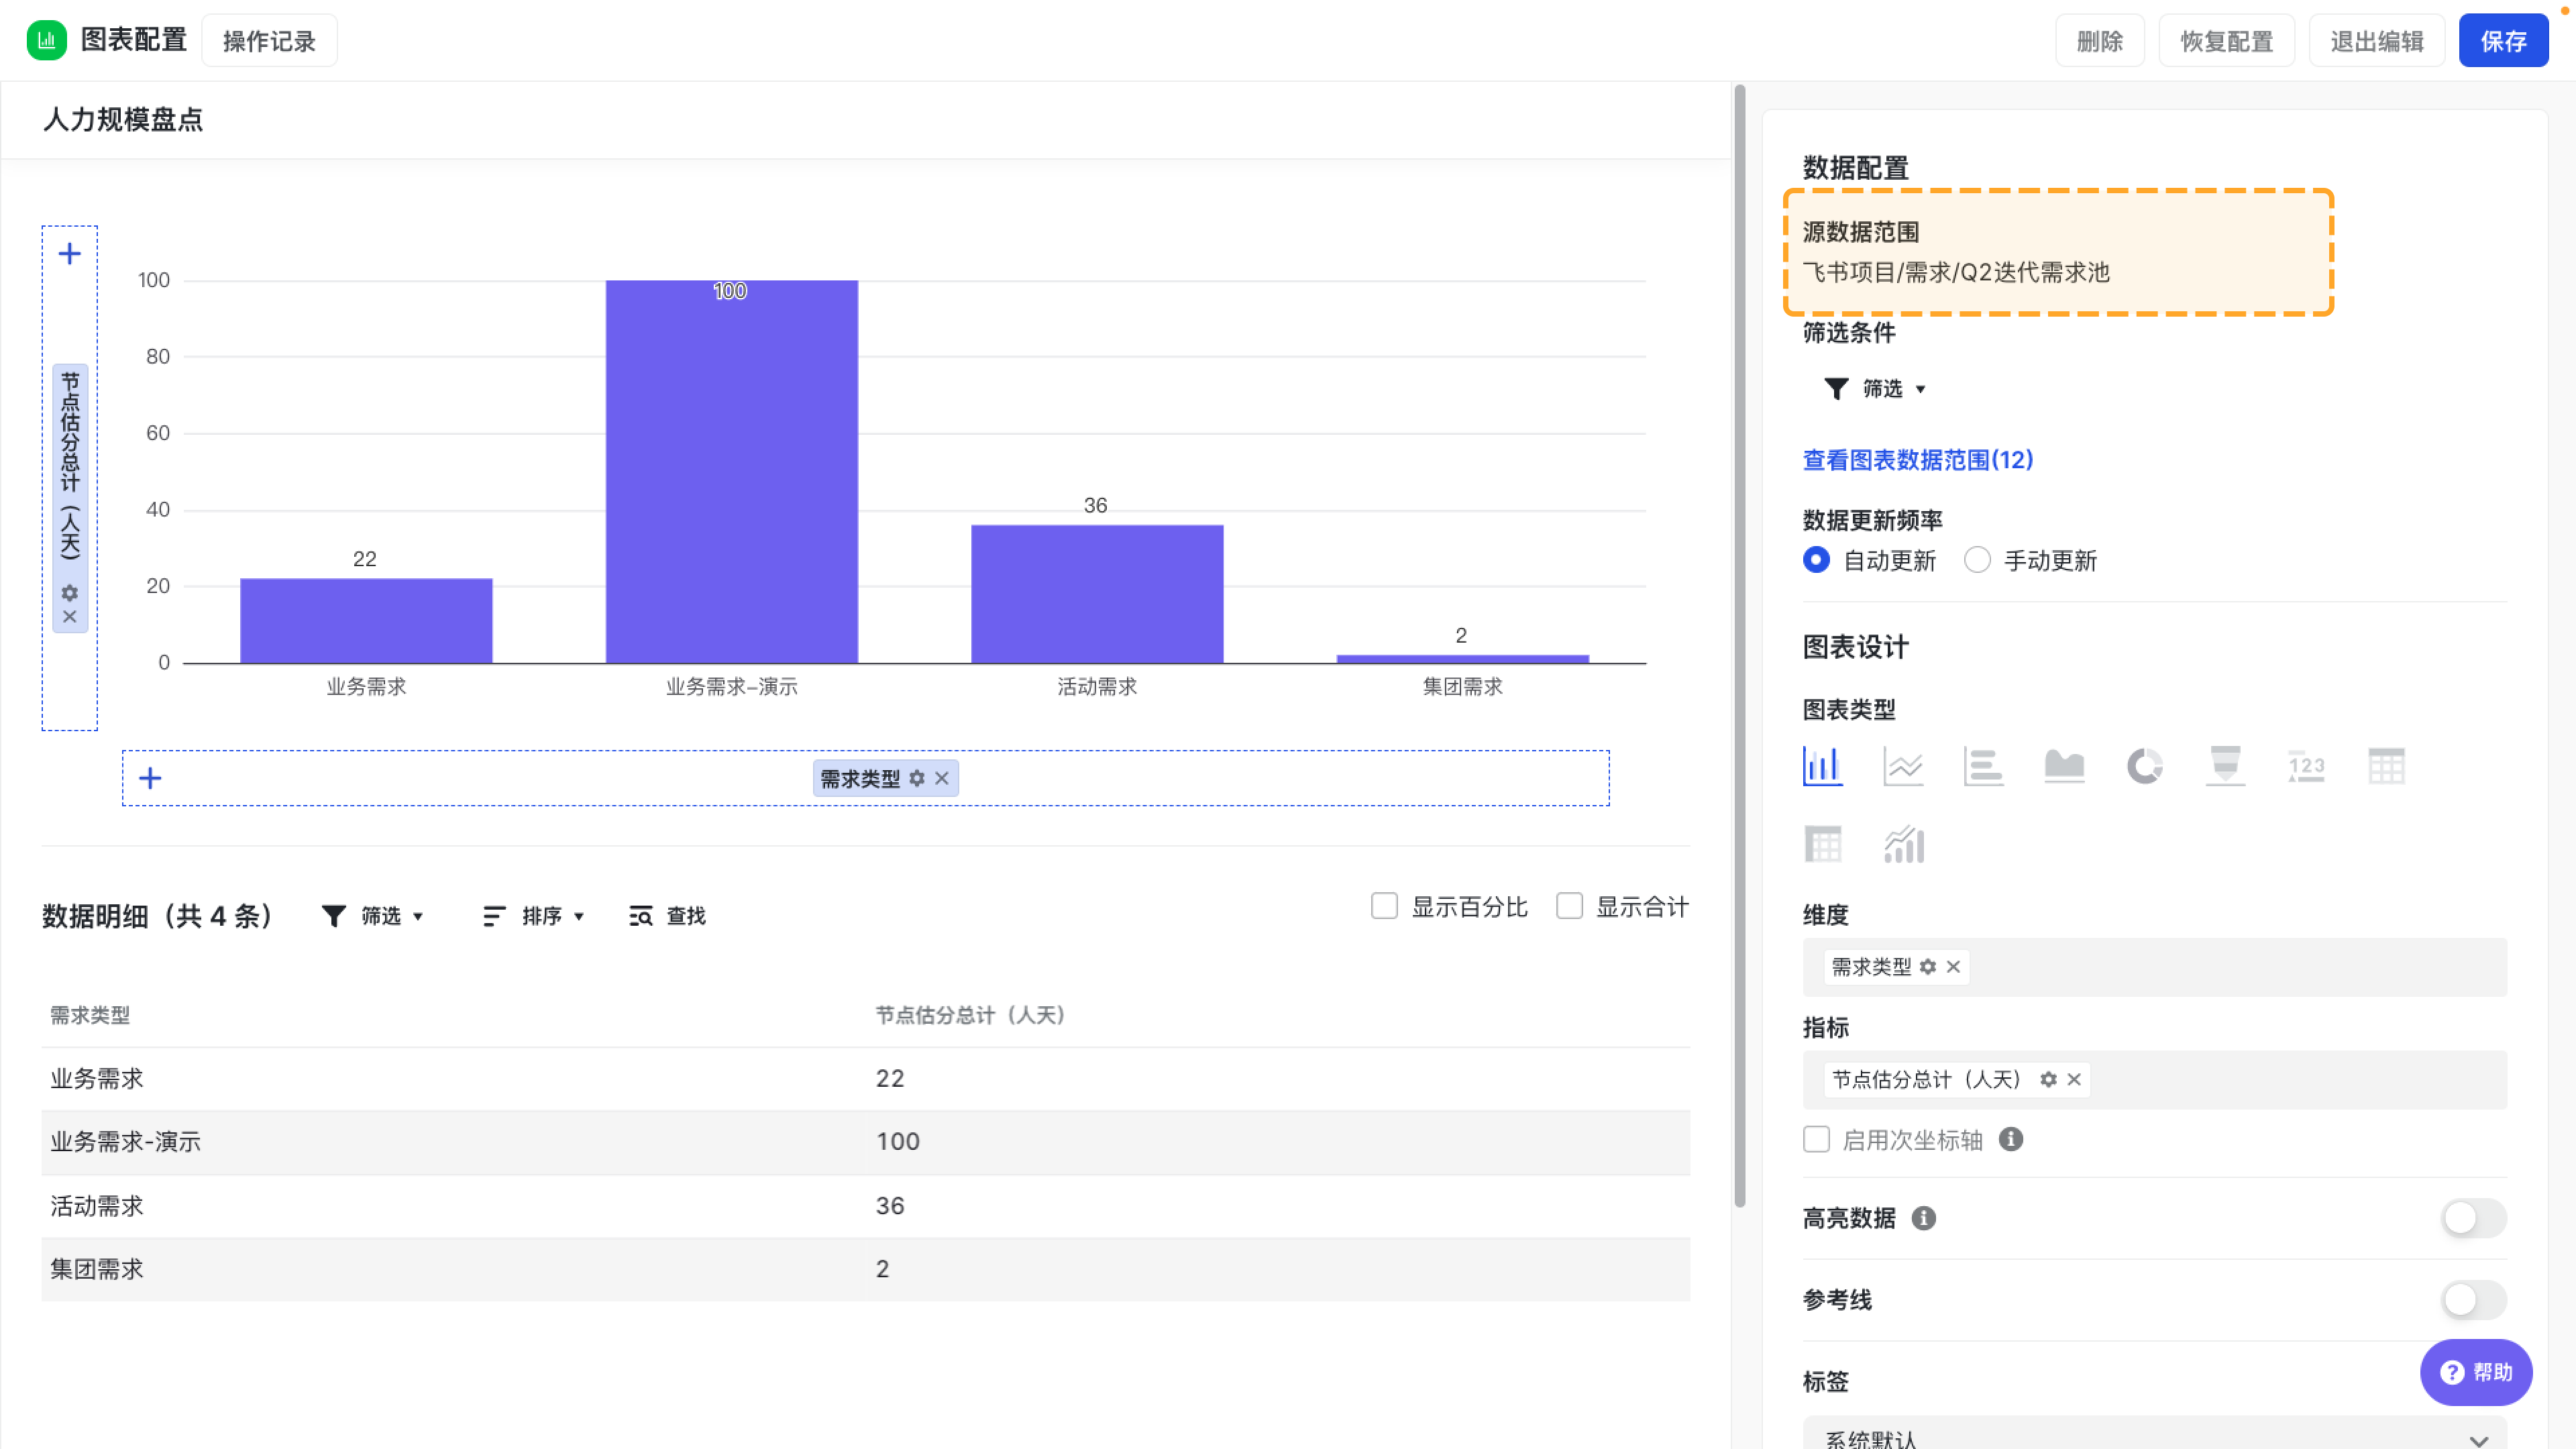Check 启用次坐标轴 checkbox
This screenshot has height=1449, width=2576.
[1816, 1139]
